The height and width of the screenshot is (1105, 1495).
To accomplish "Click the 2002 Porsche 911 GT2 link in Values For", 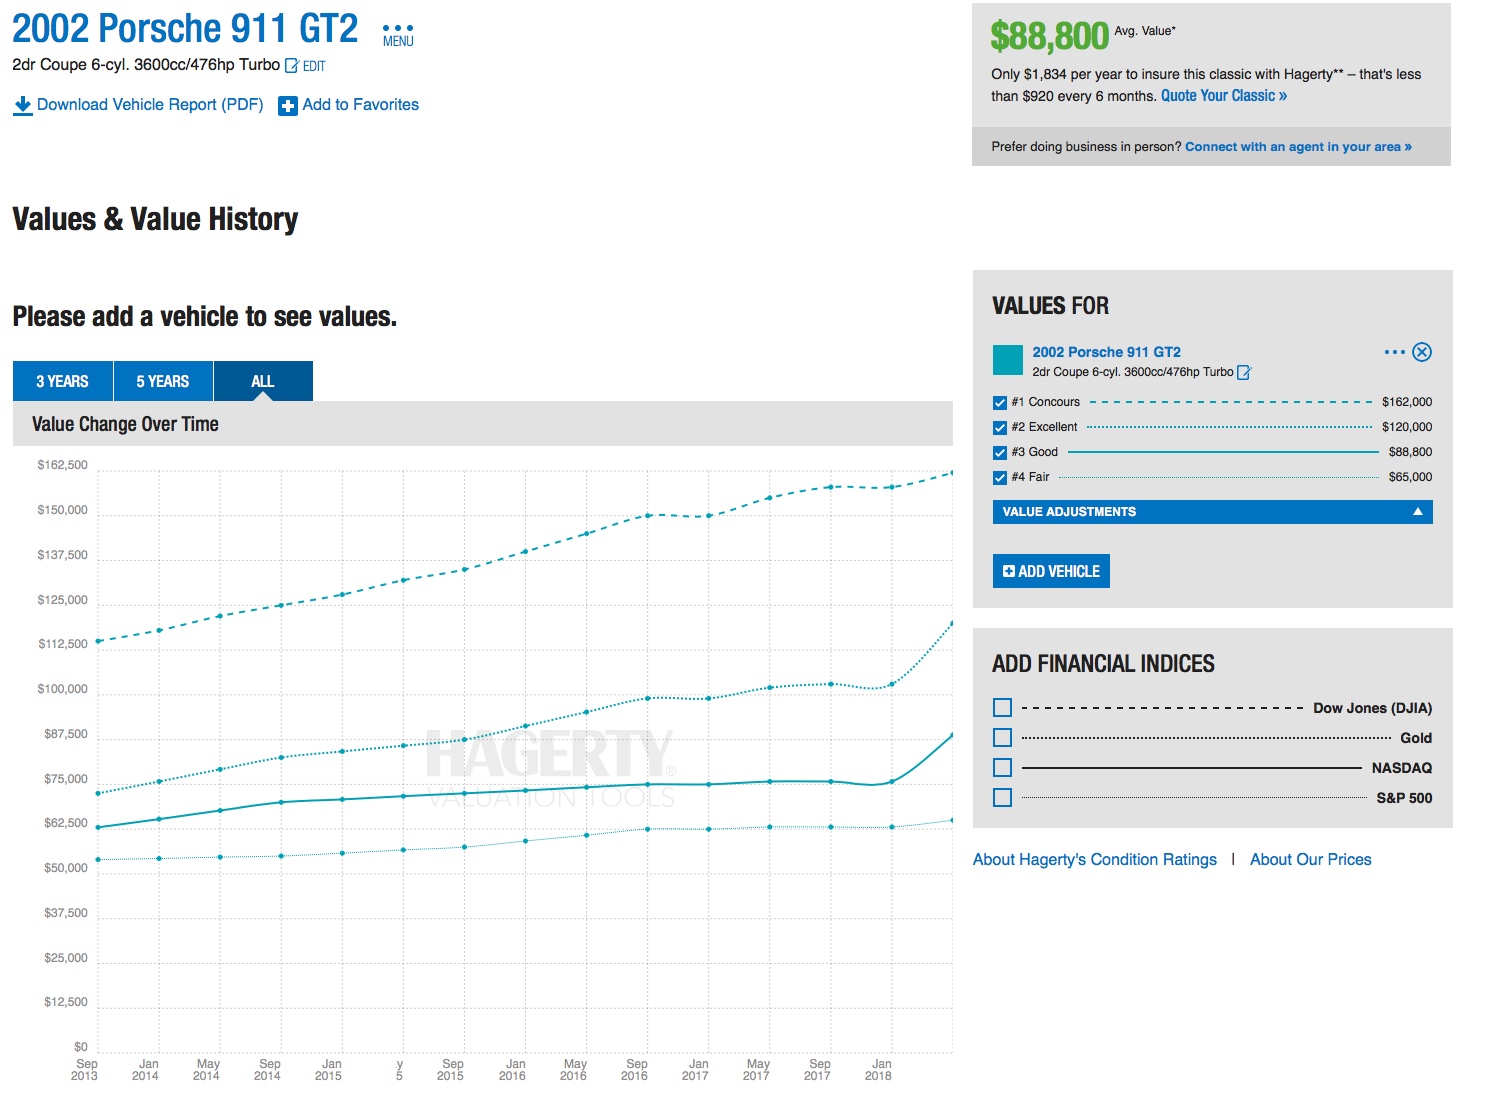I will [1106, 352].
